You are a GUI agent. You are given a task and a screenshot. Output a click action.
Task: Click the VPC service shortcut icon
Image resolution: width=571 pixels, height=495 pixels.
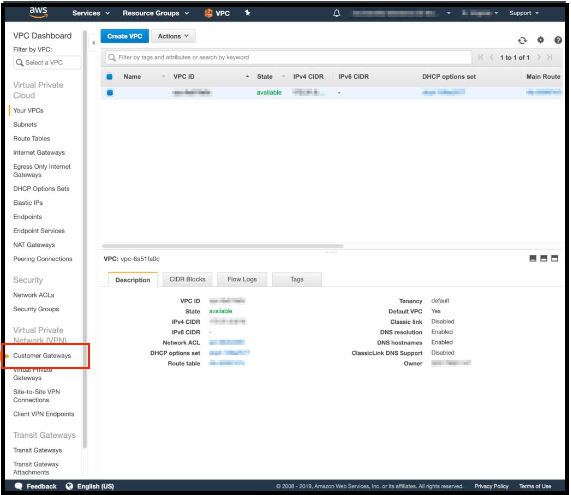point(208,13)
